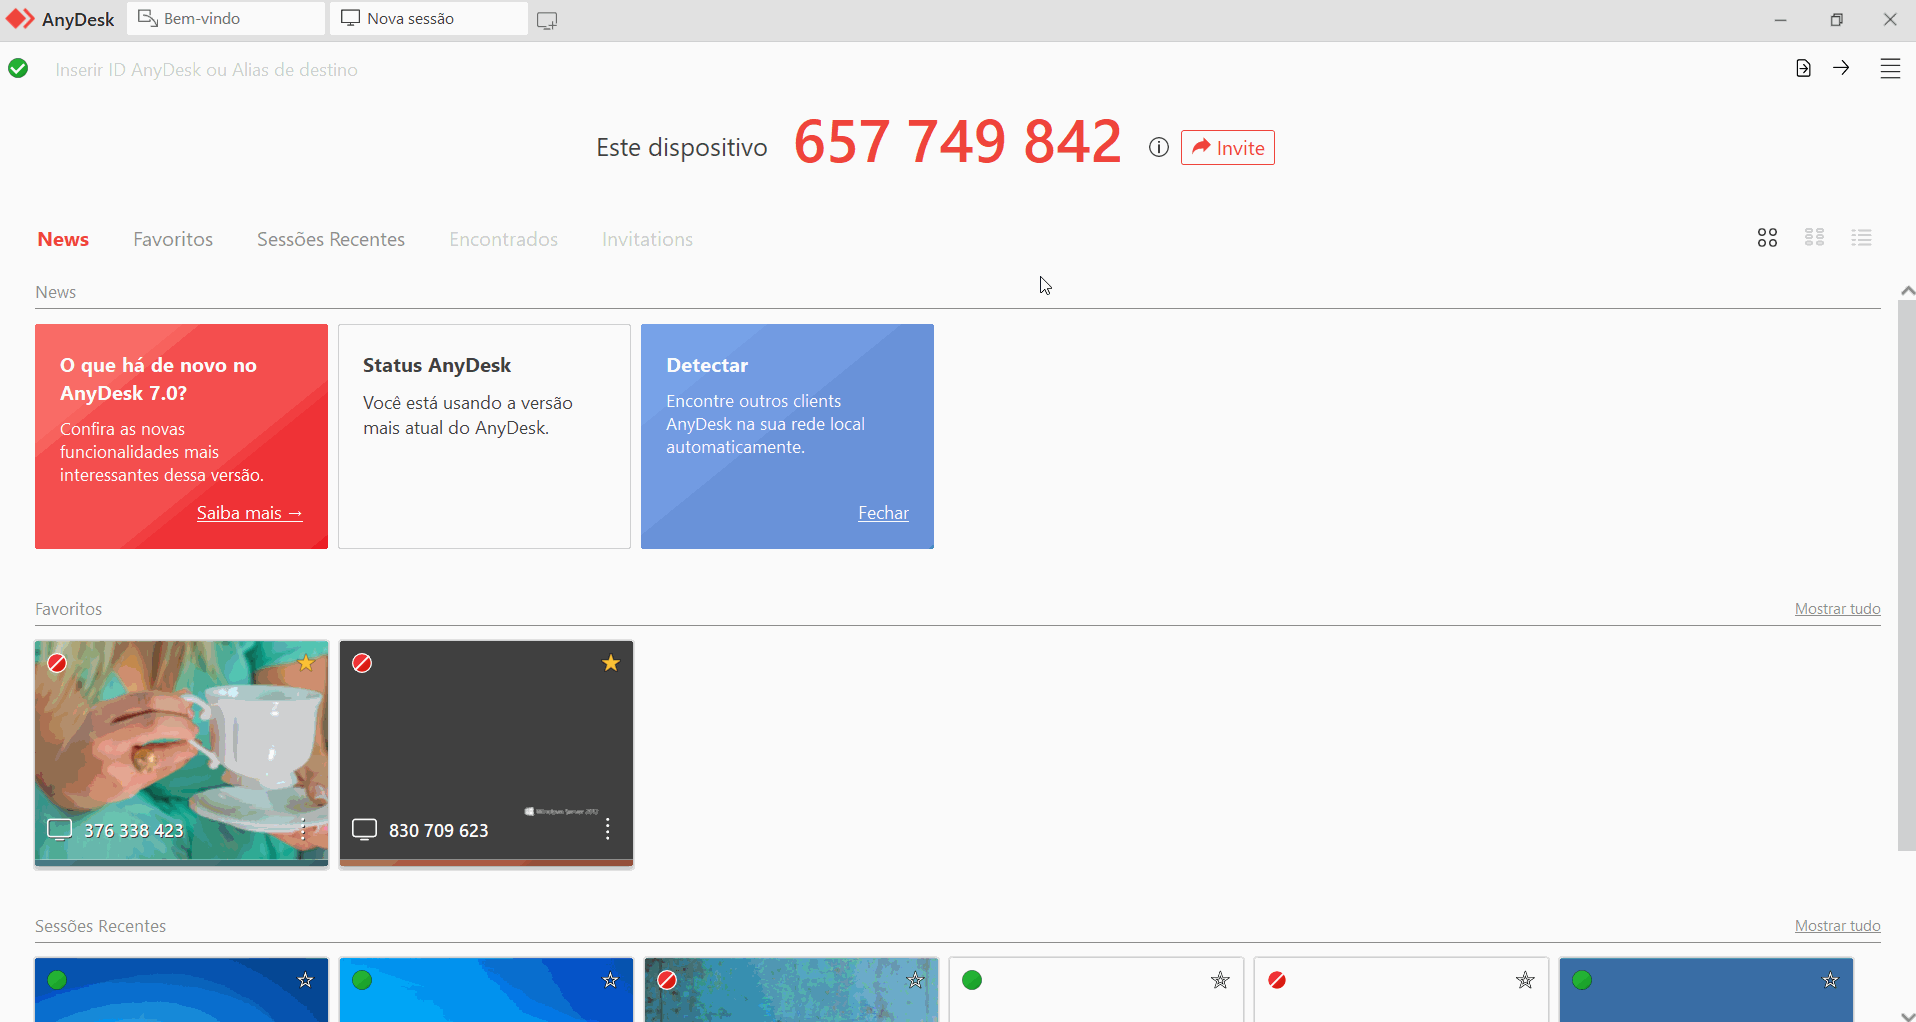
Task: Unfavorite the 830 709 623 entry via its star
Action: 610,663
